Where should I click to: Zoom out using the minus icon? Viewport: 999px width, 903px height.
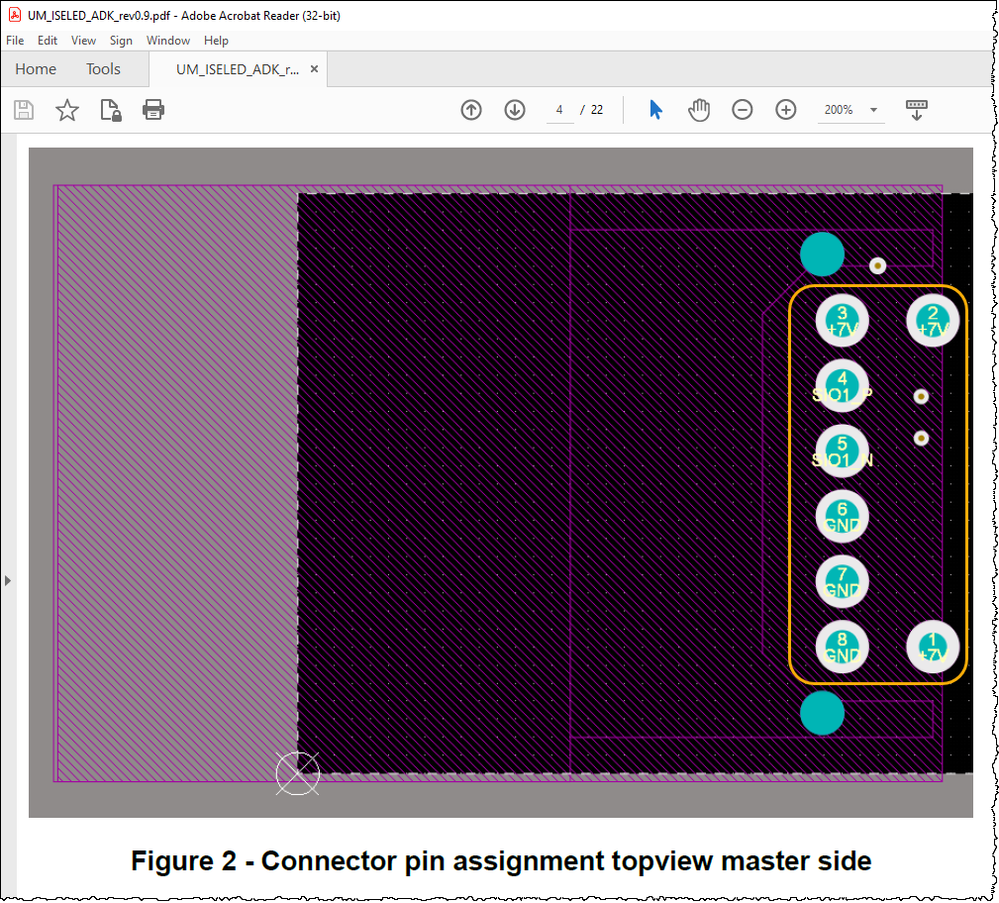click(x=742, y=110)
